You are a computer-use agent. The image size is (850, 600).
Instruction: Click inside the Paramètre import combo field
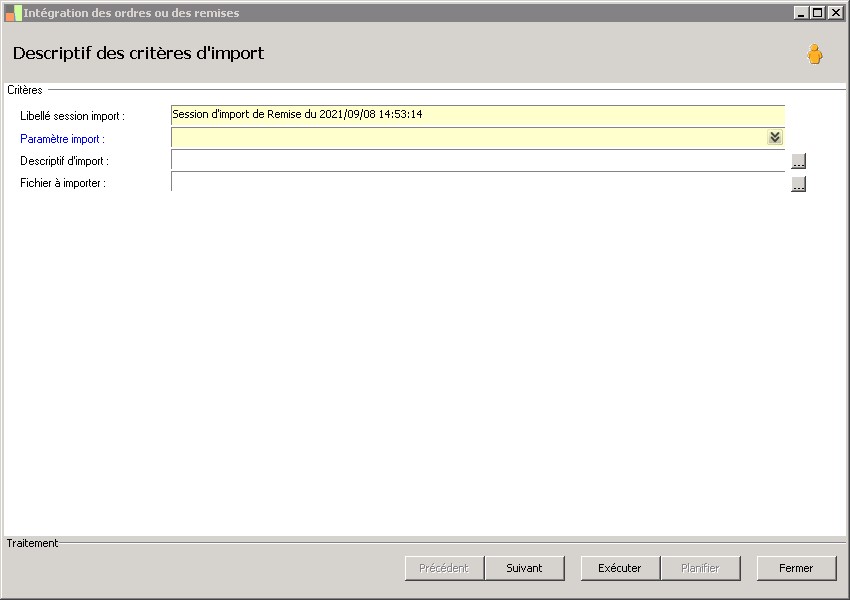(x=469, y=138)
